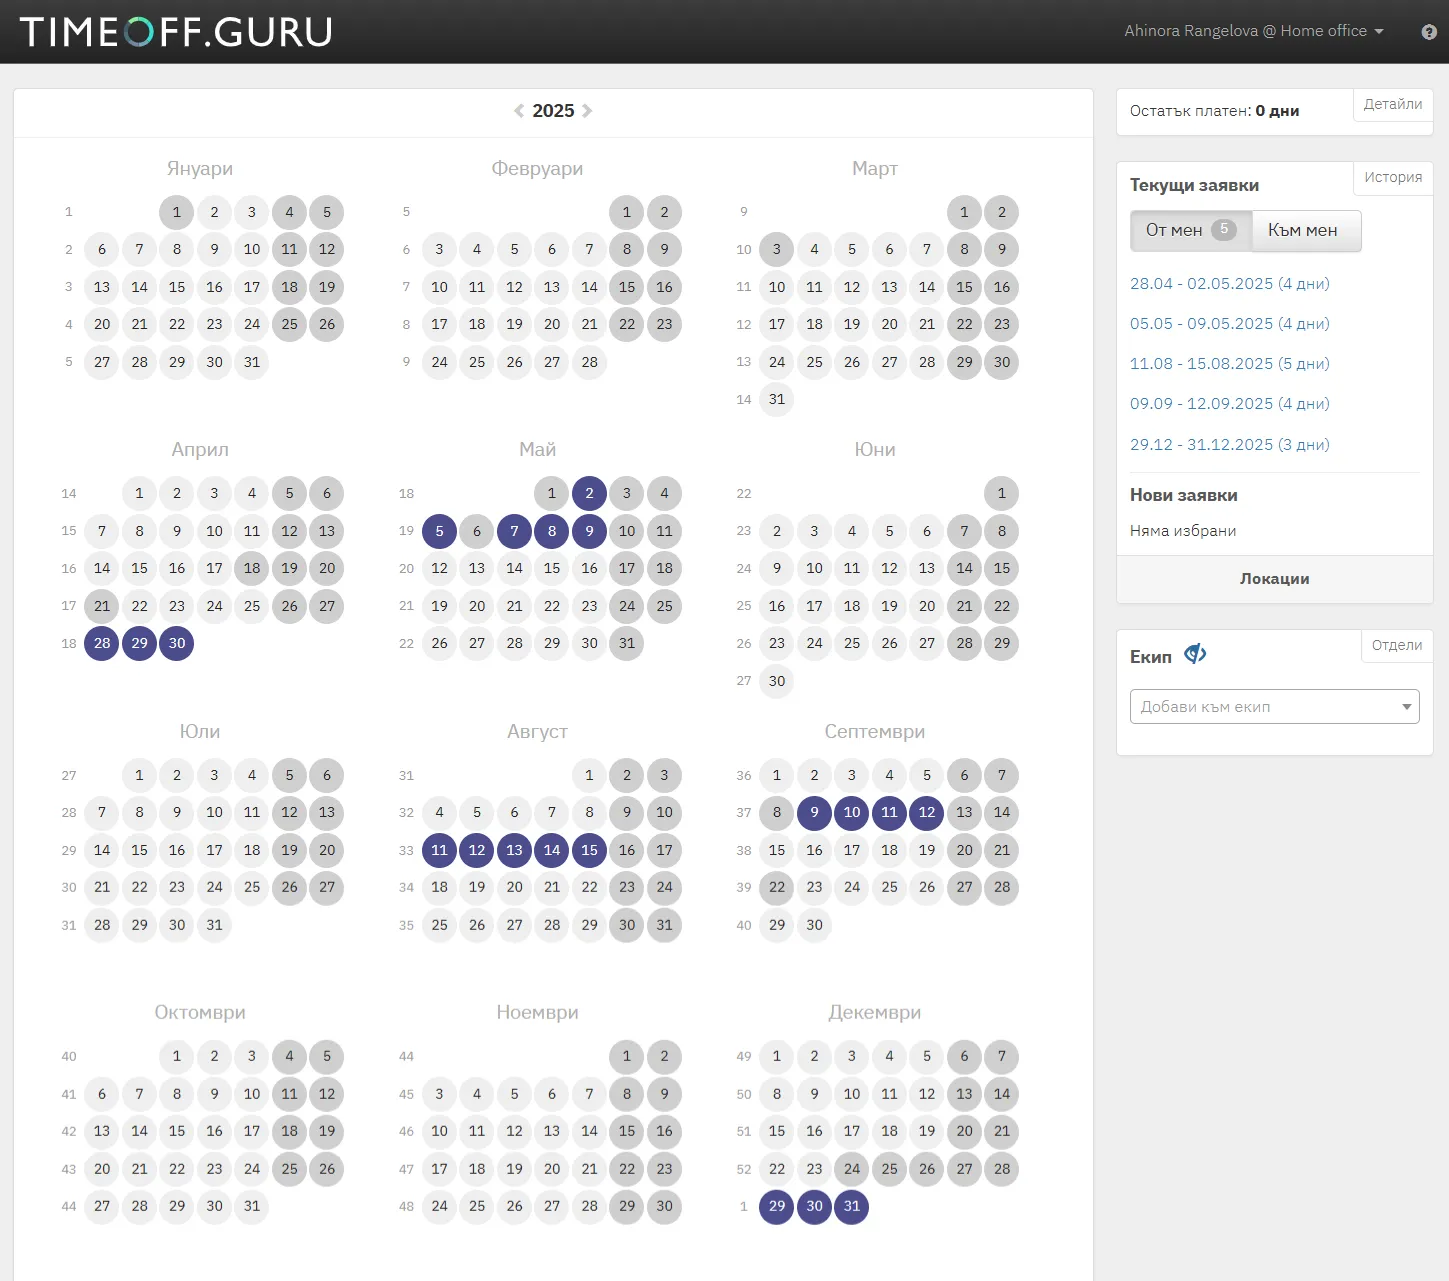Open the Детайли tab
1449x1281 pixels.
click(x=1393, y=104)
